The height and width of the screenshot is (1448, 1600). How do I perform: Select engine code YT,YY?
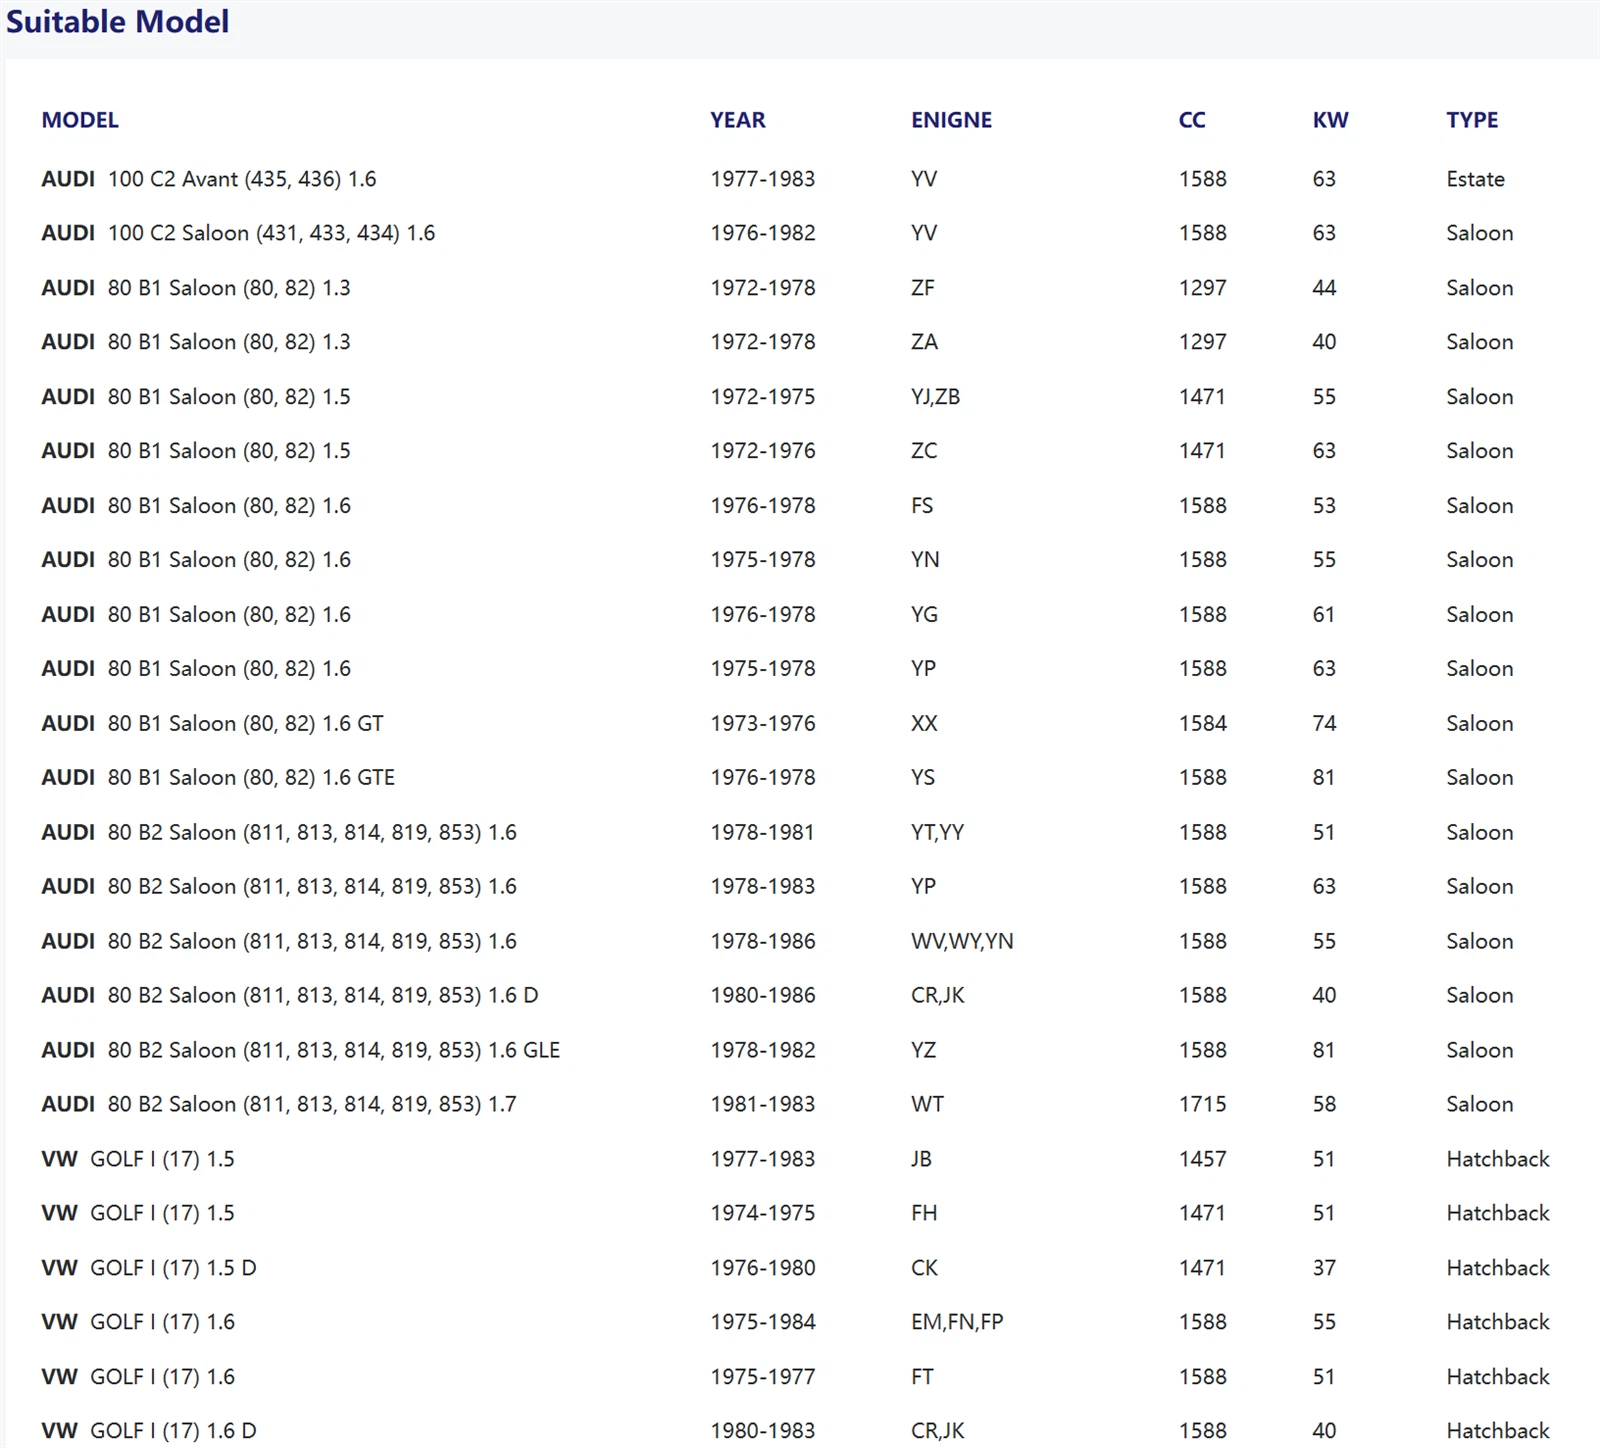tap(937, 832)
